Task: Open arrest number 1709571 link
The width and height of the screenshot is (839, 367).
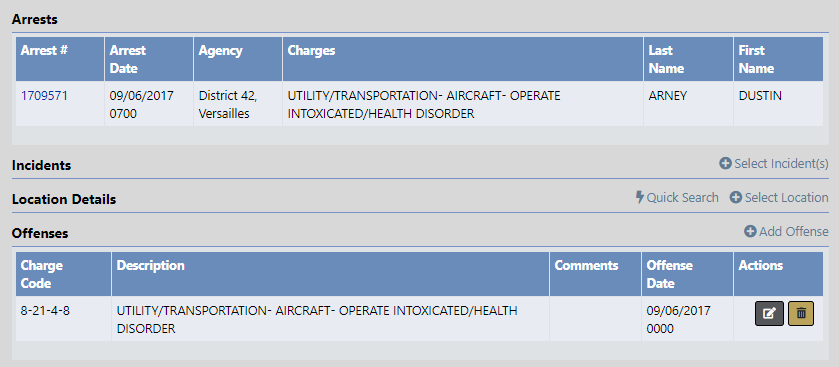Action: tap(44, 96)
